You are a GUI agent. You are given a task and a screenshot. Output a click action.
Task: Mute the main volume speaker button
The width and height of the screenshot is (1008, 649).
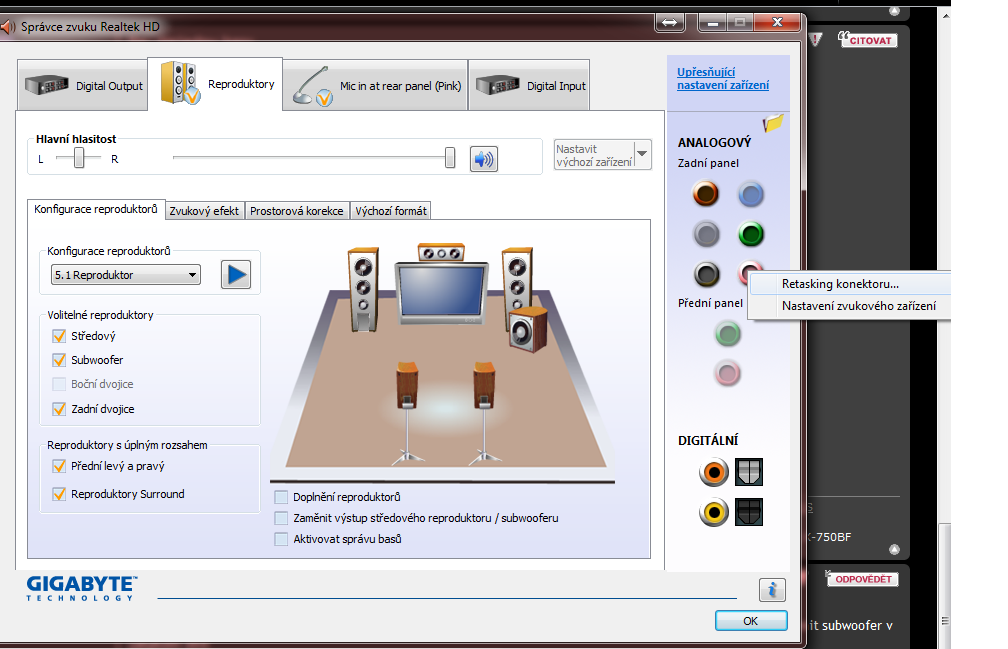click(483, 159)
